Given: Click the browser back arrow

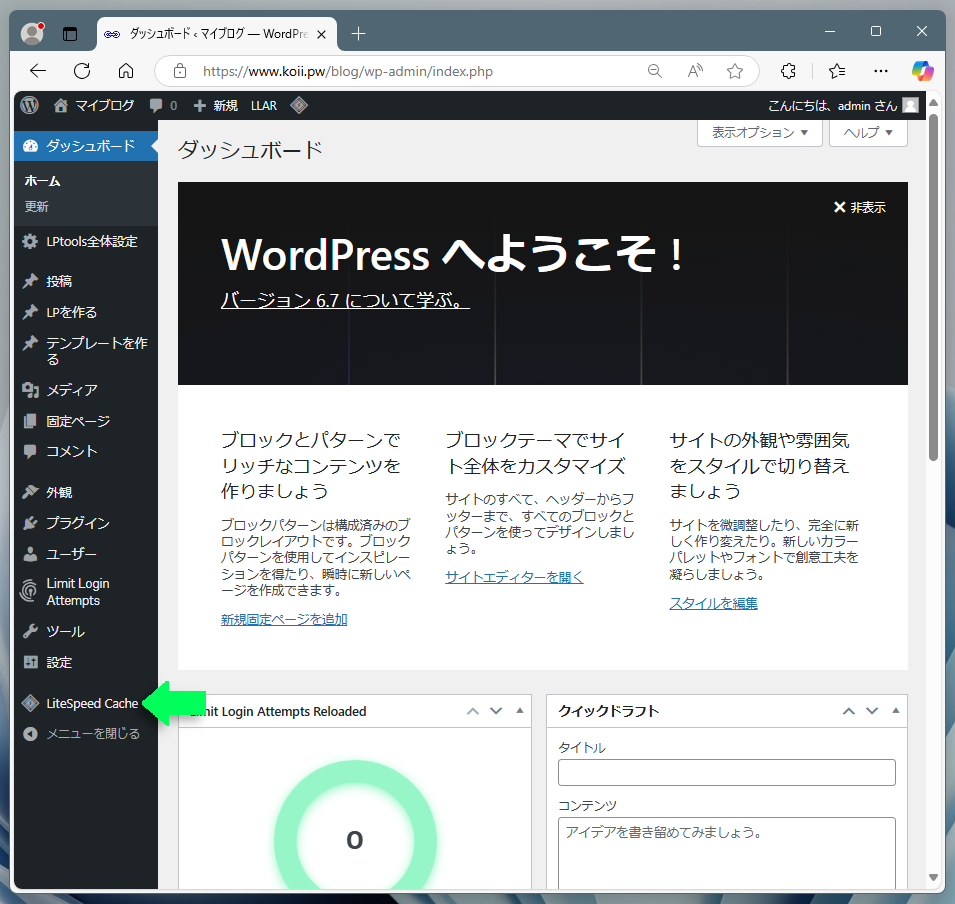Looking at the screenshot, I should point(38,71).
